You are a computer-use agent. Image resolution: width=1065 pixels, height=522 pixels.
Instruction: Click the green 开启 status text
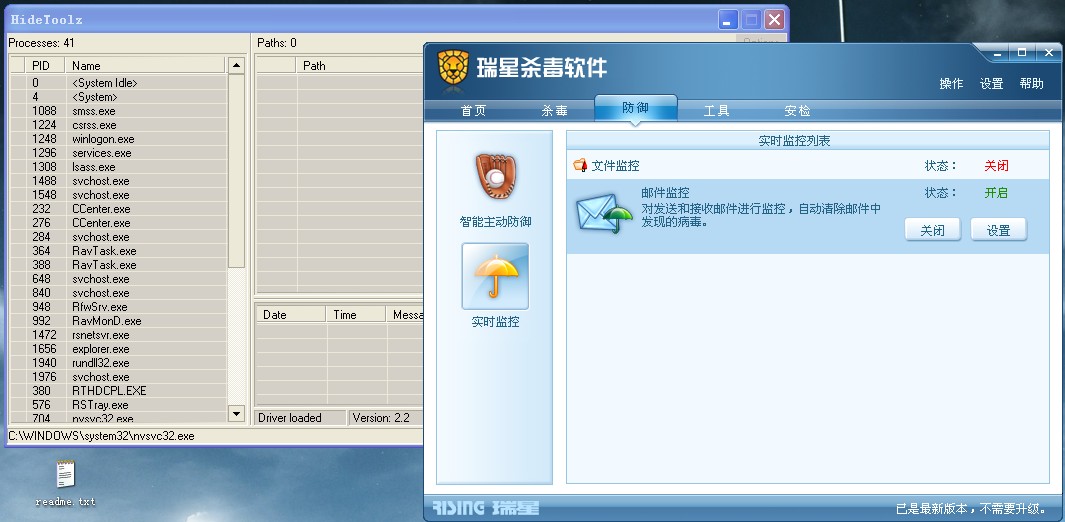pyautogui.click(x=996, y=193)
